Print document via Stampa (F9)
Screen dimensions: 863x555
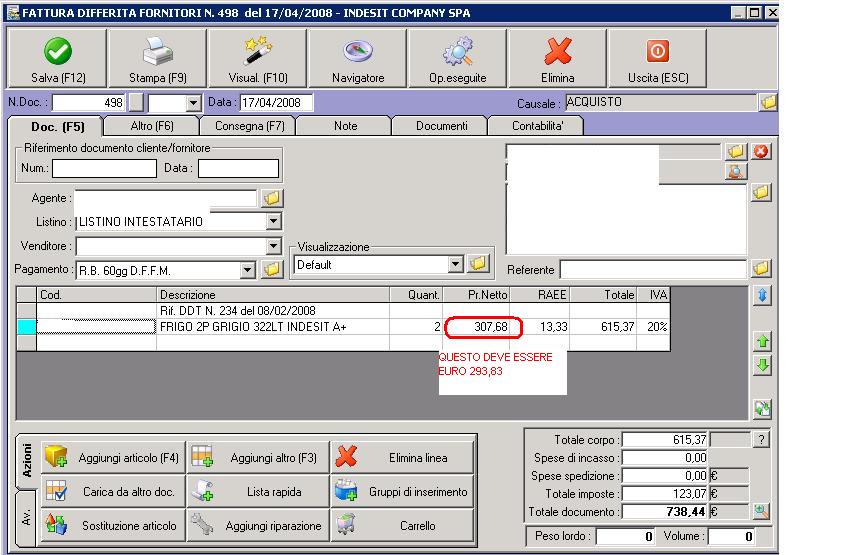[x=157, y=58]
